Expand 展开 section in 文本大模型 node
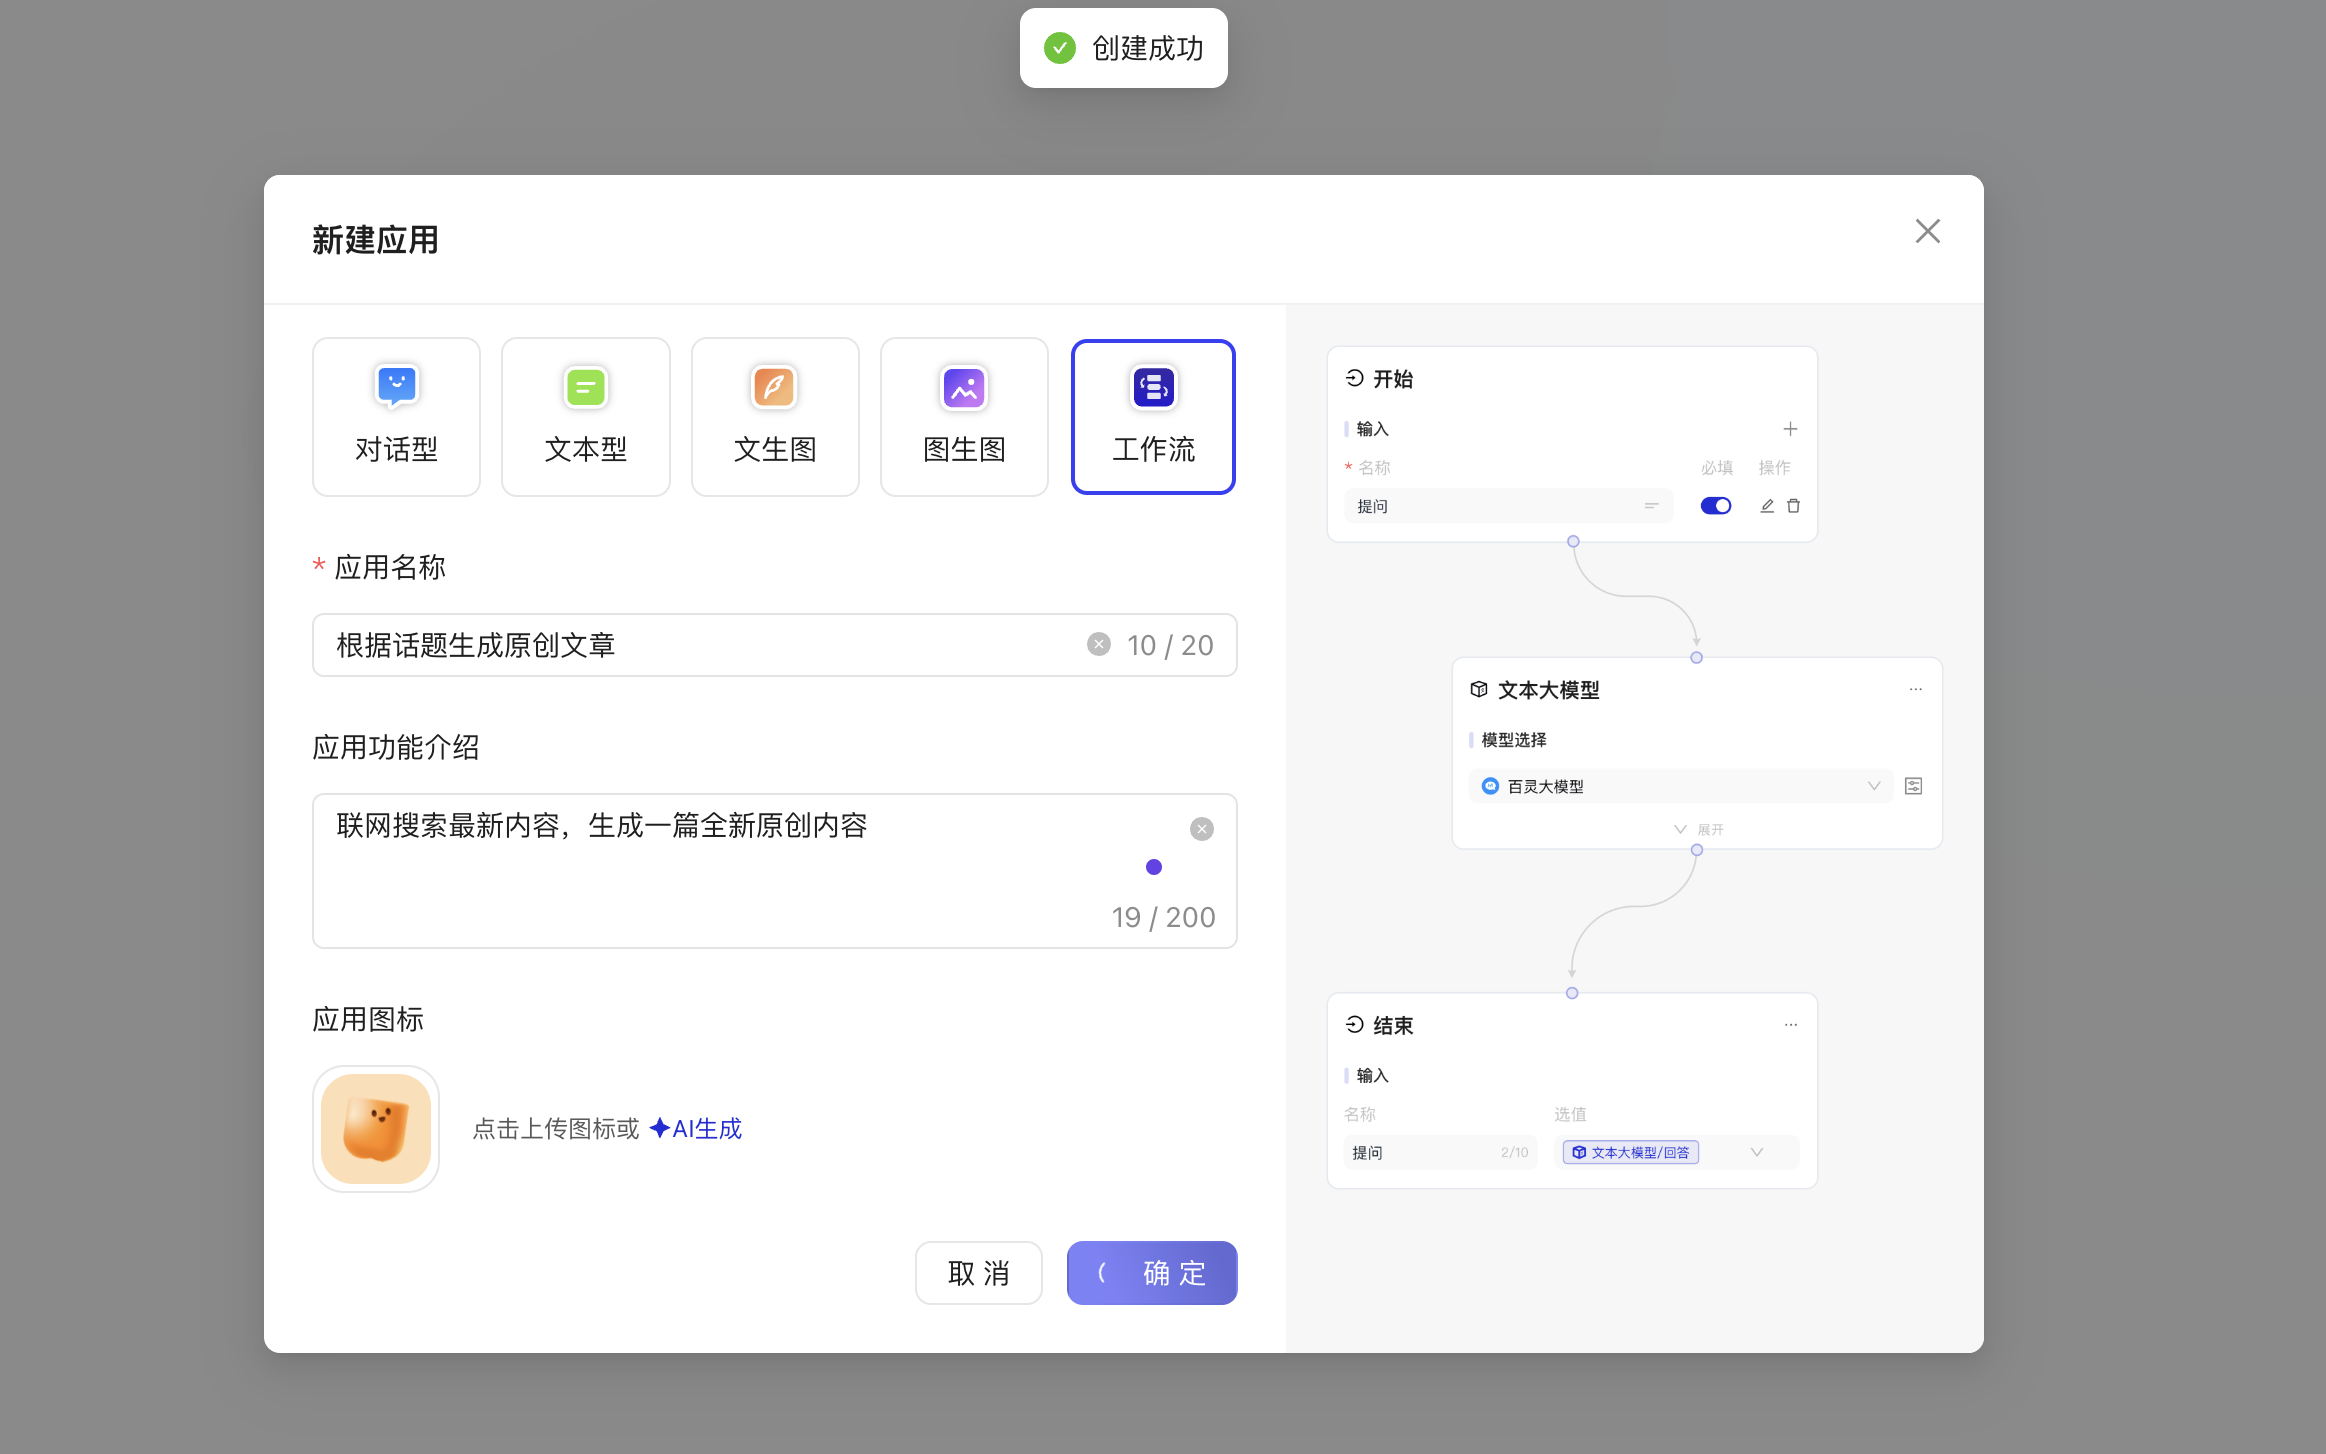 [x=1698, y=829]
